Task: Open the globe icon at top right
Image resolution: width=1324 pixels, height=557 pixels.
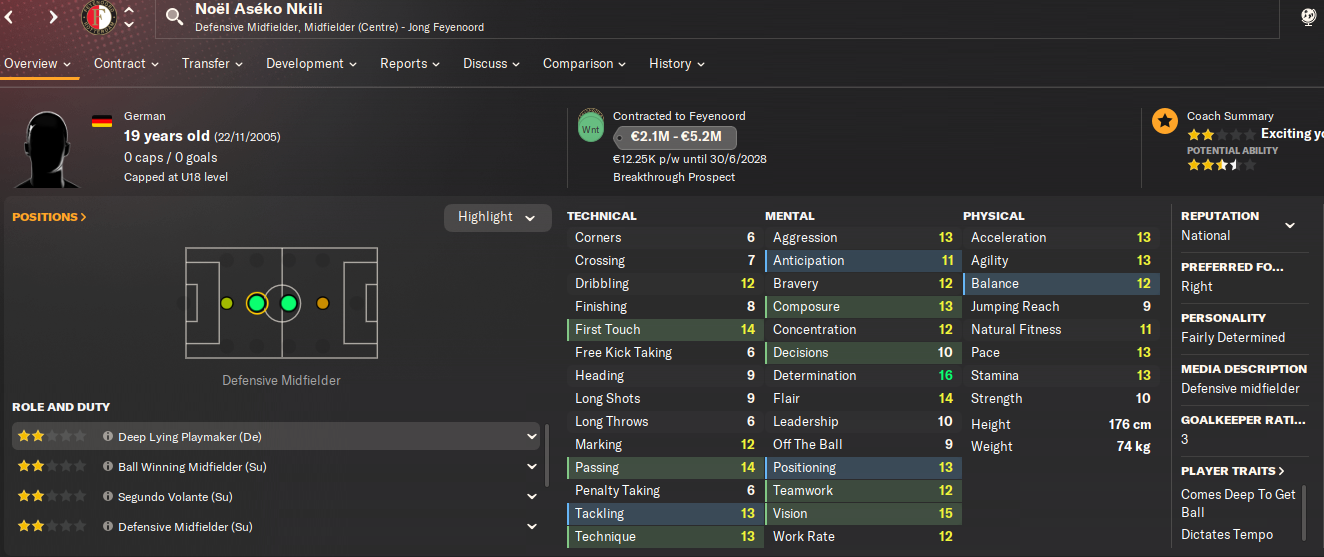Action: tap(1308, 16)
